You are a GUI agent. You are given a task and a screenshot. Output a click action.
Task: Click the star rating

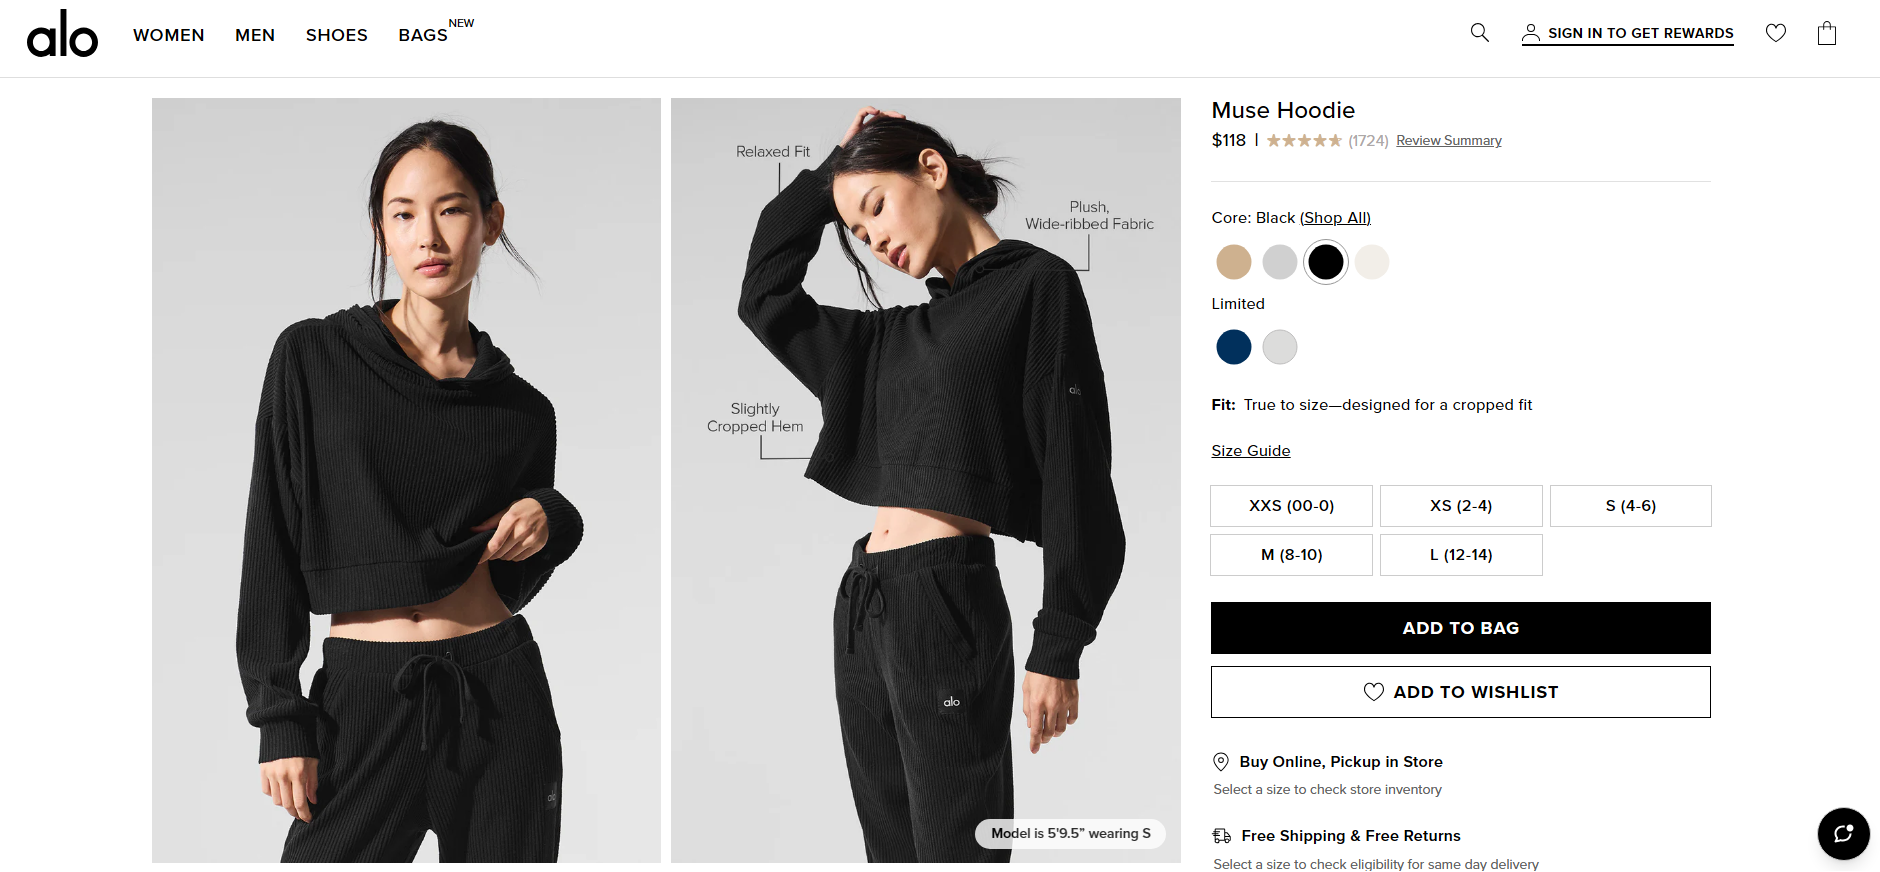pos(1304,141)
